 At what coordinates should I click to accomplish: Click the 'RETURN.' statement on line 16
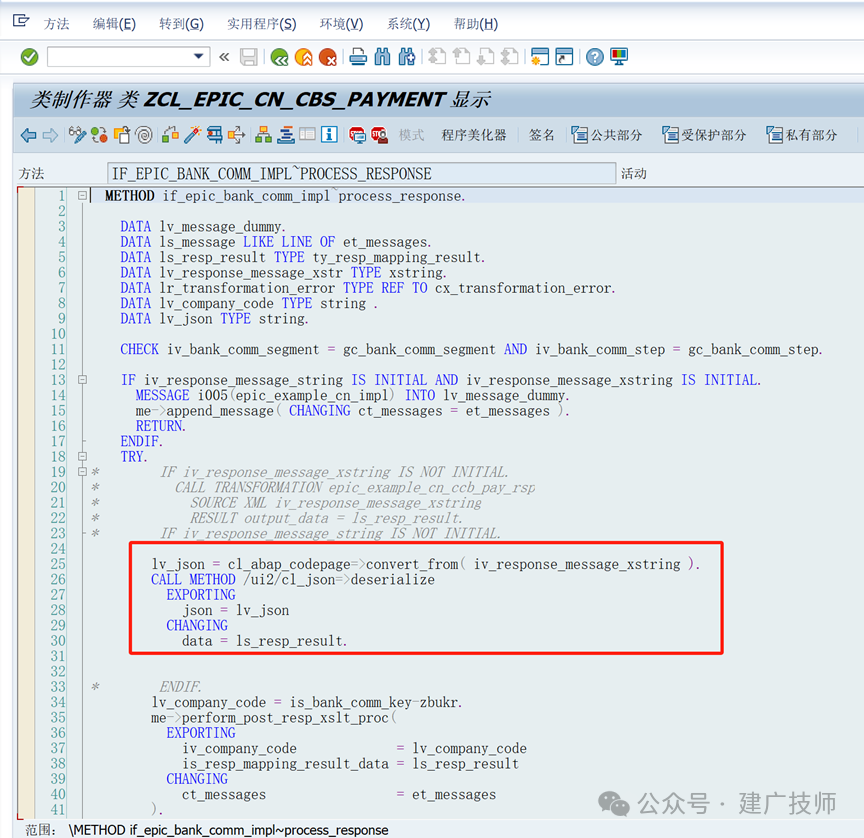coord(161,426)
